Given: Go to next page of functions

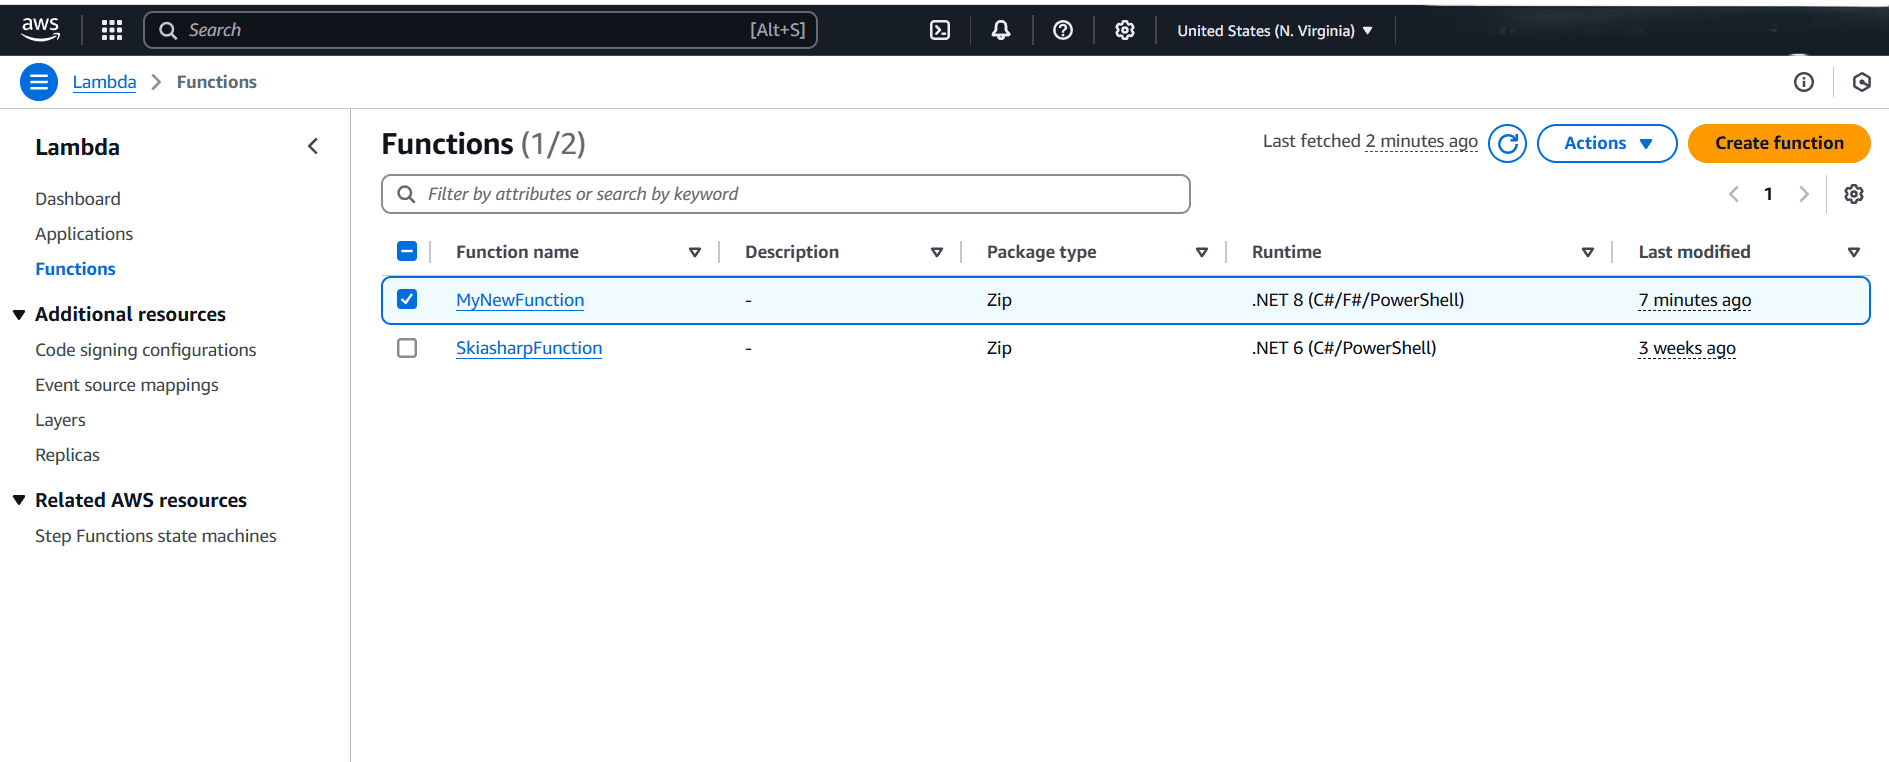Looking at the screenshot, I should (x=1804, y=194).
